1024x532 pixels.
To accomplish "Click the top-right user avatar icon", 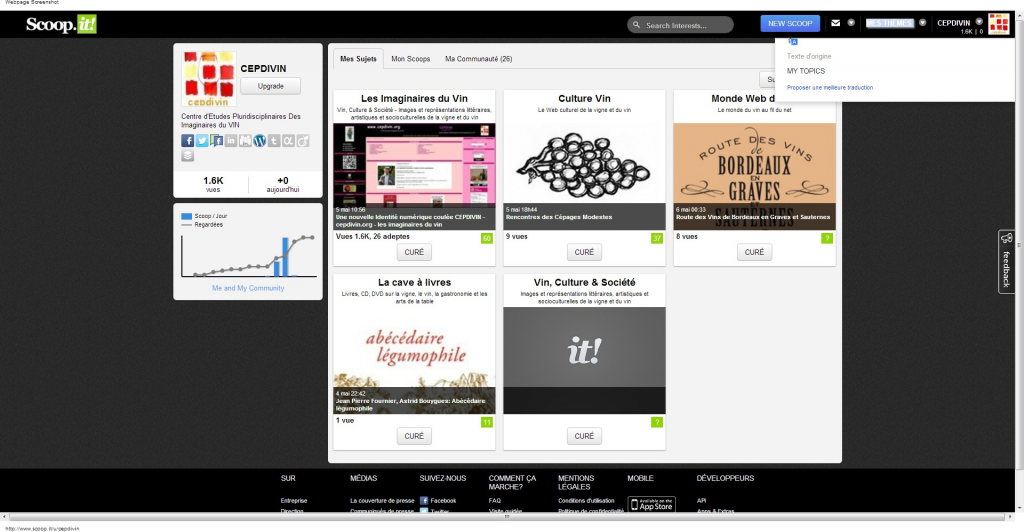I will coord(999,24).
